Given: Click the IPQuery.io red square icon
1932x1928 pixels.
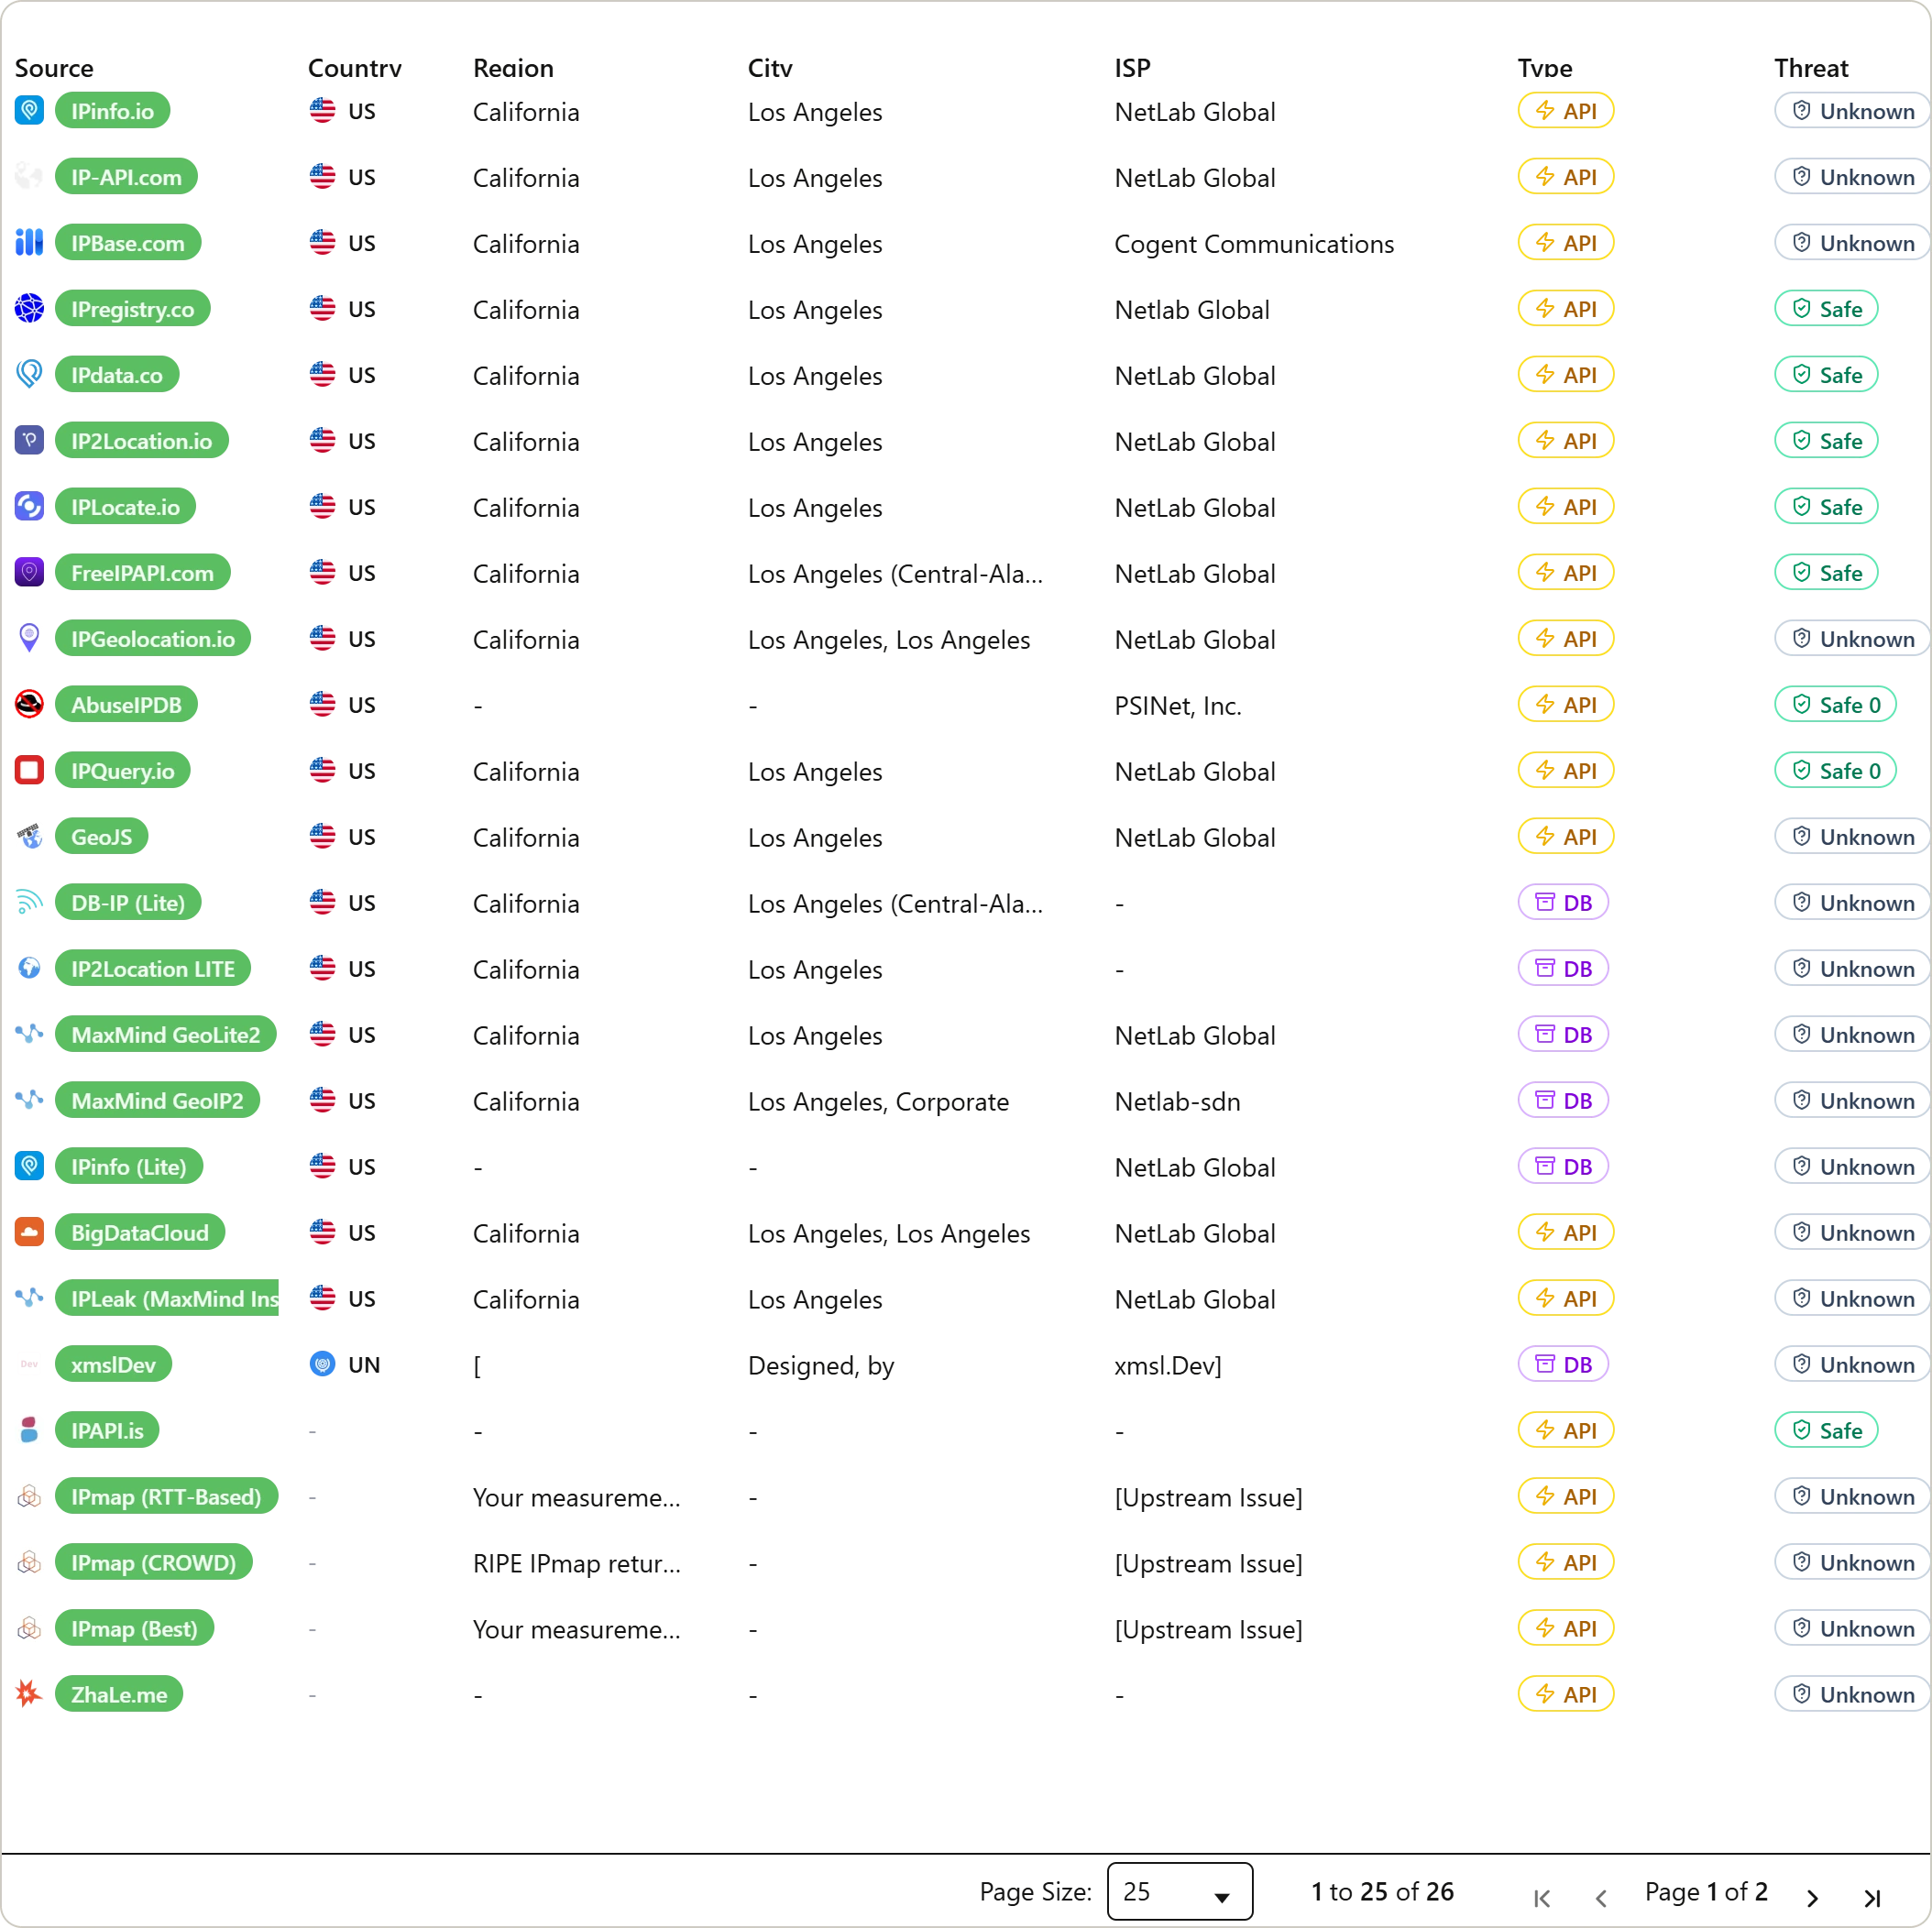Looking at the screenshot, I should pos(29,770).
